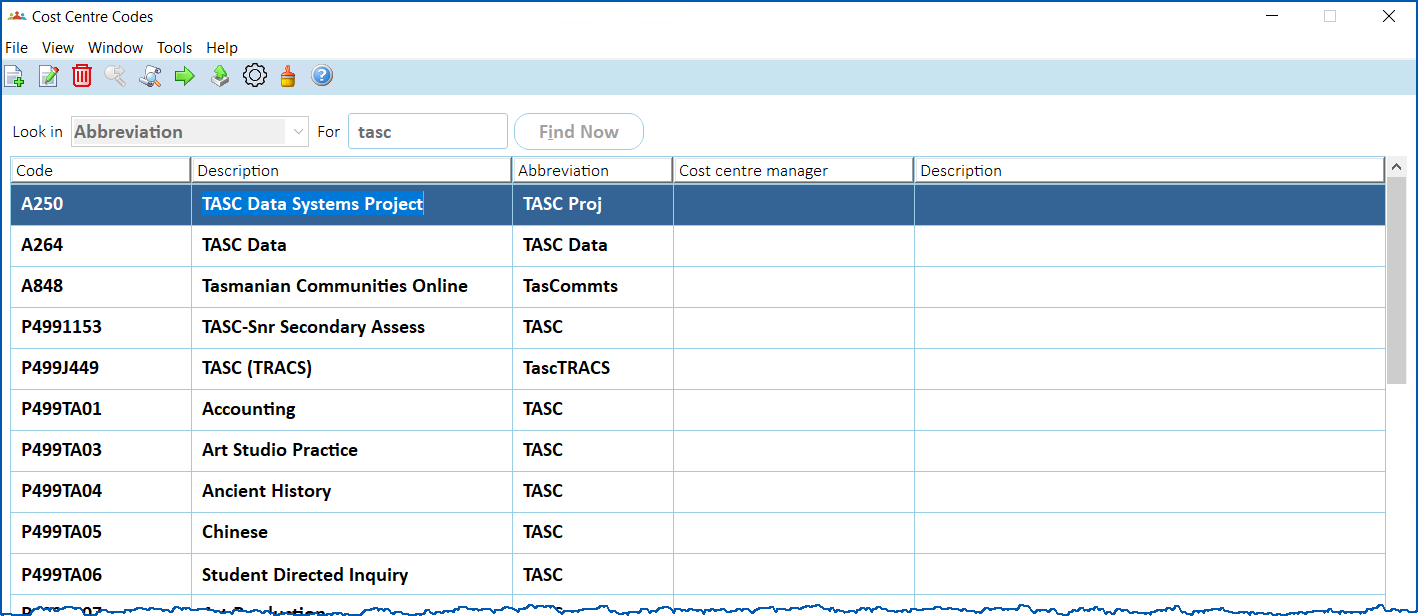
Task: Select row with code A264
Action: (698, 245)
